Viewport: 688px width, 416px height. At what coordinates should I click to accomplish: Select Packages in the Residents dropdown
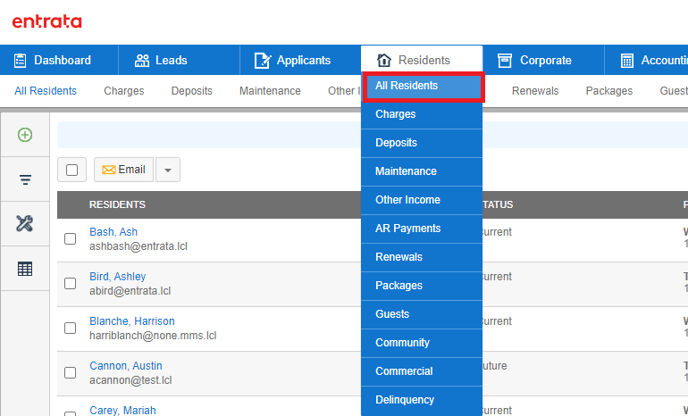(422, 285)
